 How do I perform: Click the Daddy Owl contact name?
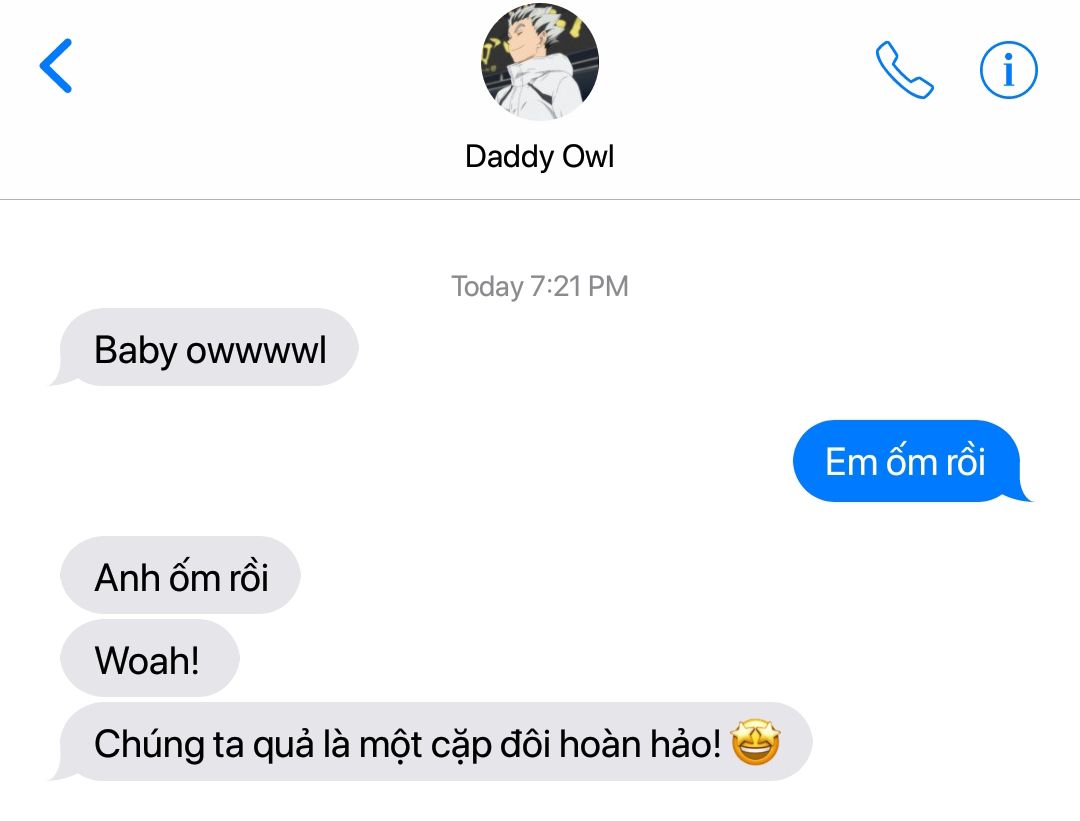tap(539, 156)
